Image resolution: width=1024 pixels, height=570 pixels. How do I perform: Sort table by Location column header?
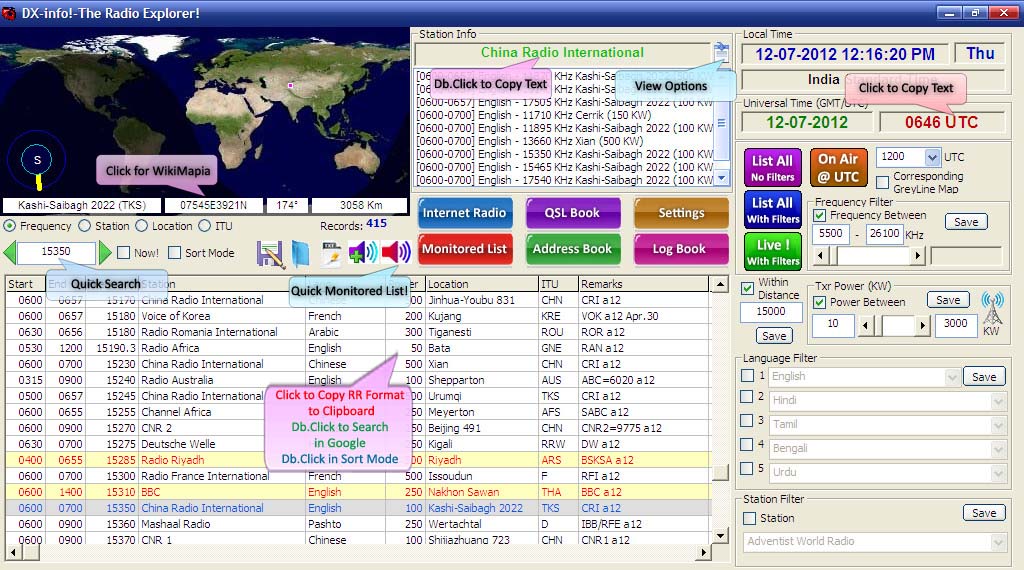(481, 284)
